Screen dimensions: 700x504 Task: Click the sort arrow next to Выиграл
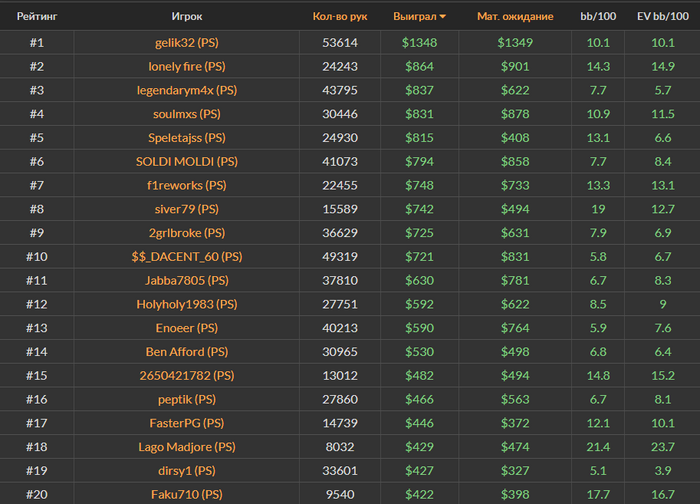point(442,17)
